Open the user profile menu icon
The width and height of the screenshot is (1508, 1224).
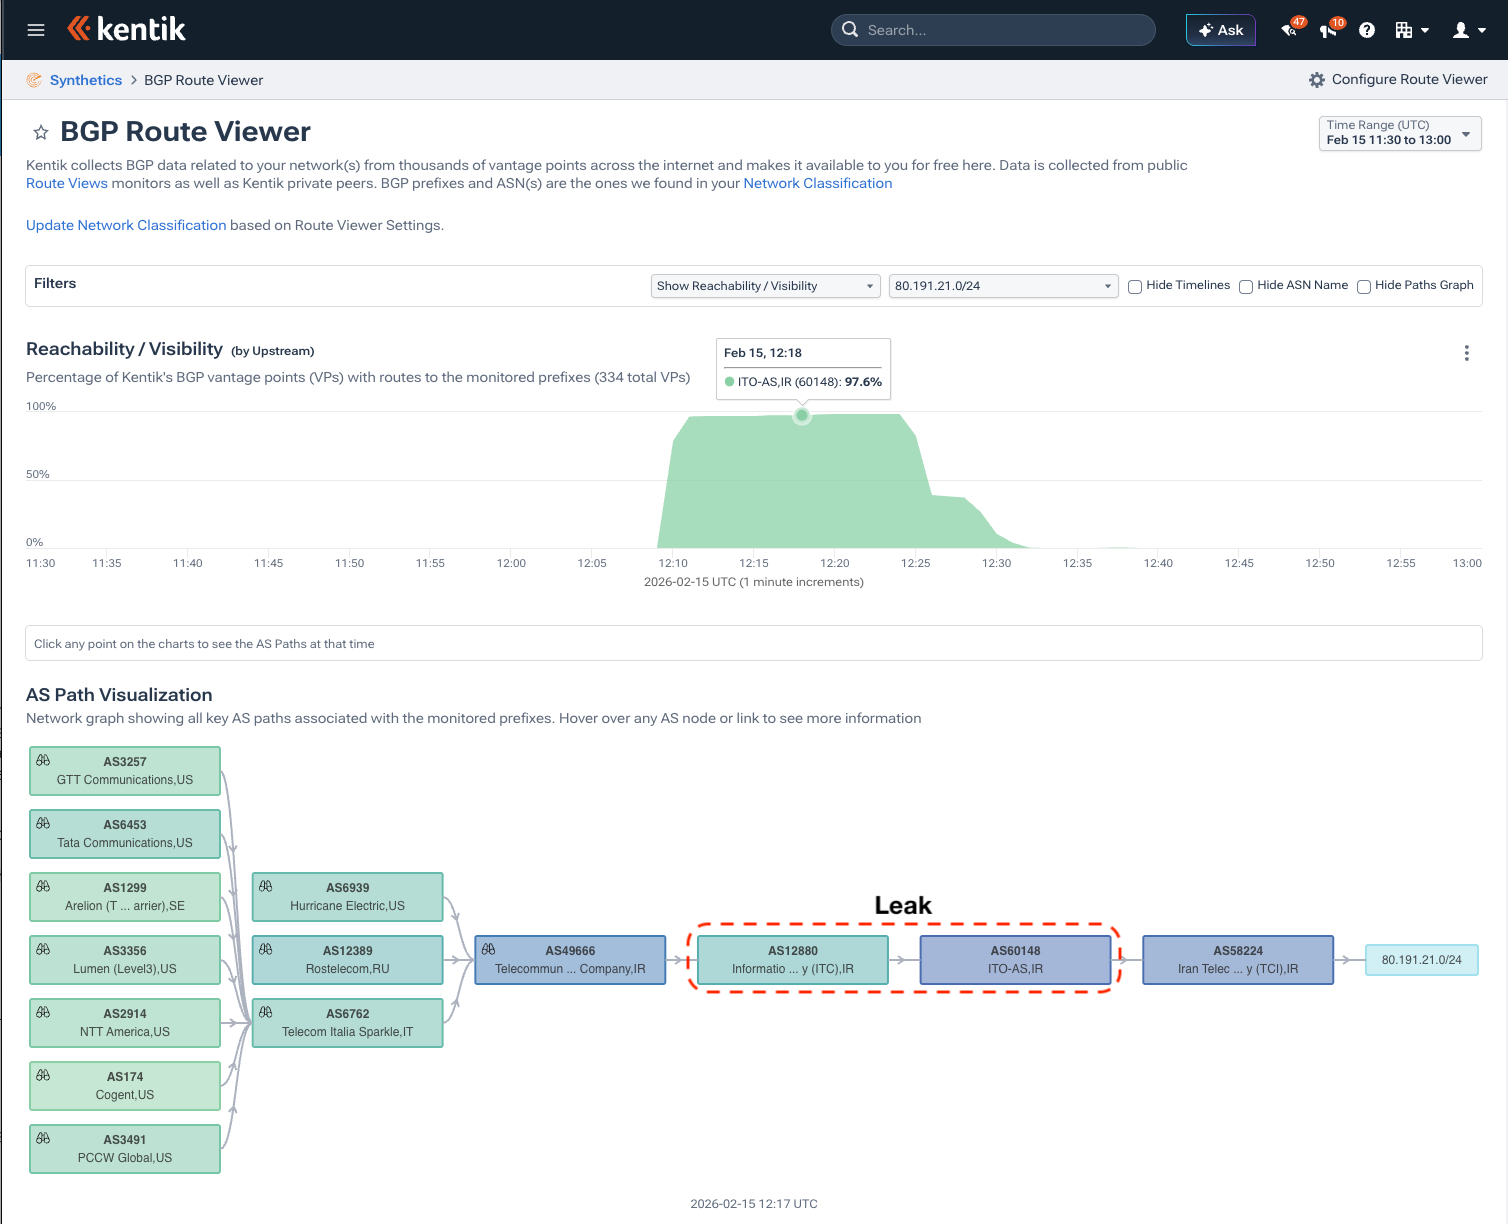[x=1461, y=30]
